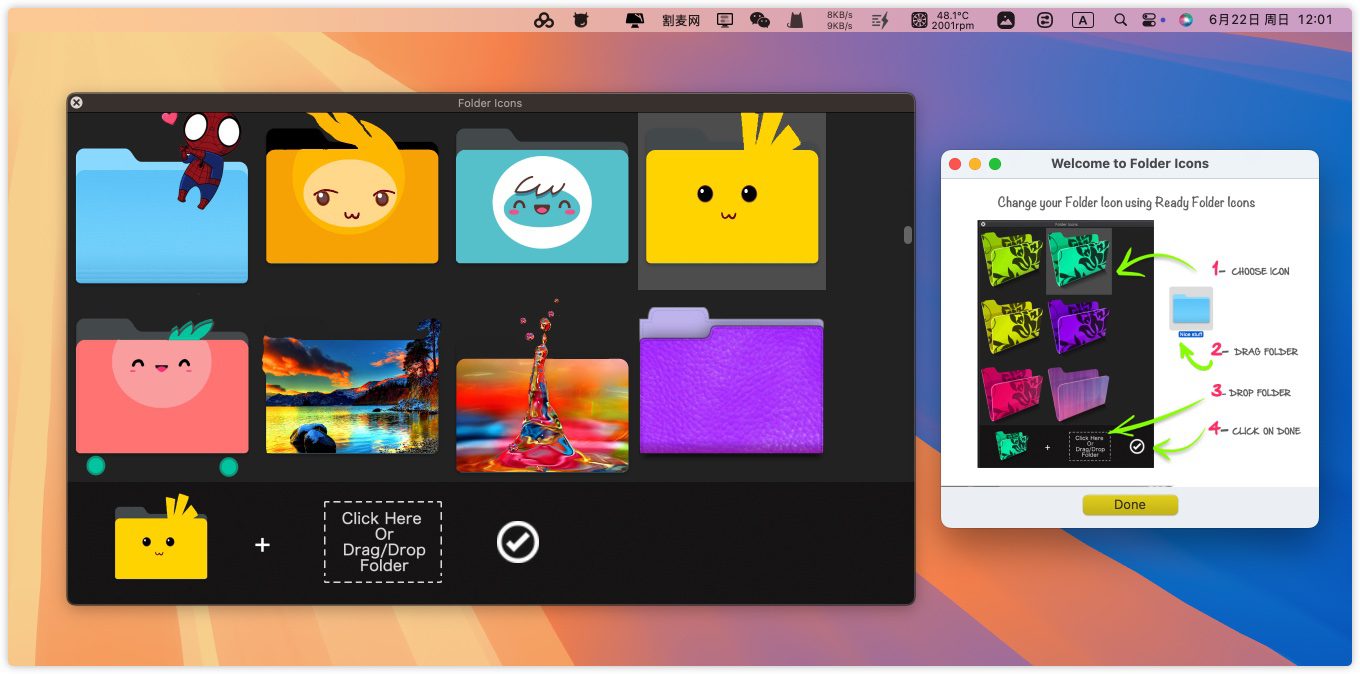Open Spotlight search in menu bar

(x=1120, y=20)
